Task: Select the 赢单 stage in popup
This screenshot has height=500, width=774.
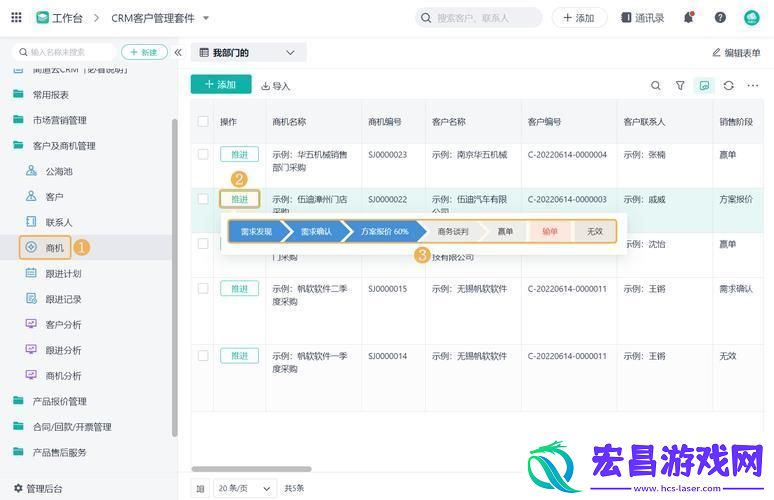Action: point(505,231)
